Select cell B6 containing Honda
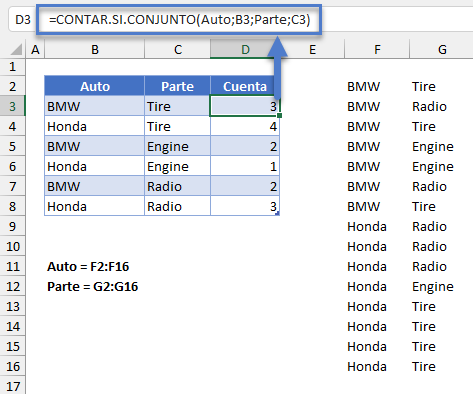The height and width of the screenshot is (394, 473). pyautogui.click(x=95, y=166)
